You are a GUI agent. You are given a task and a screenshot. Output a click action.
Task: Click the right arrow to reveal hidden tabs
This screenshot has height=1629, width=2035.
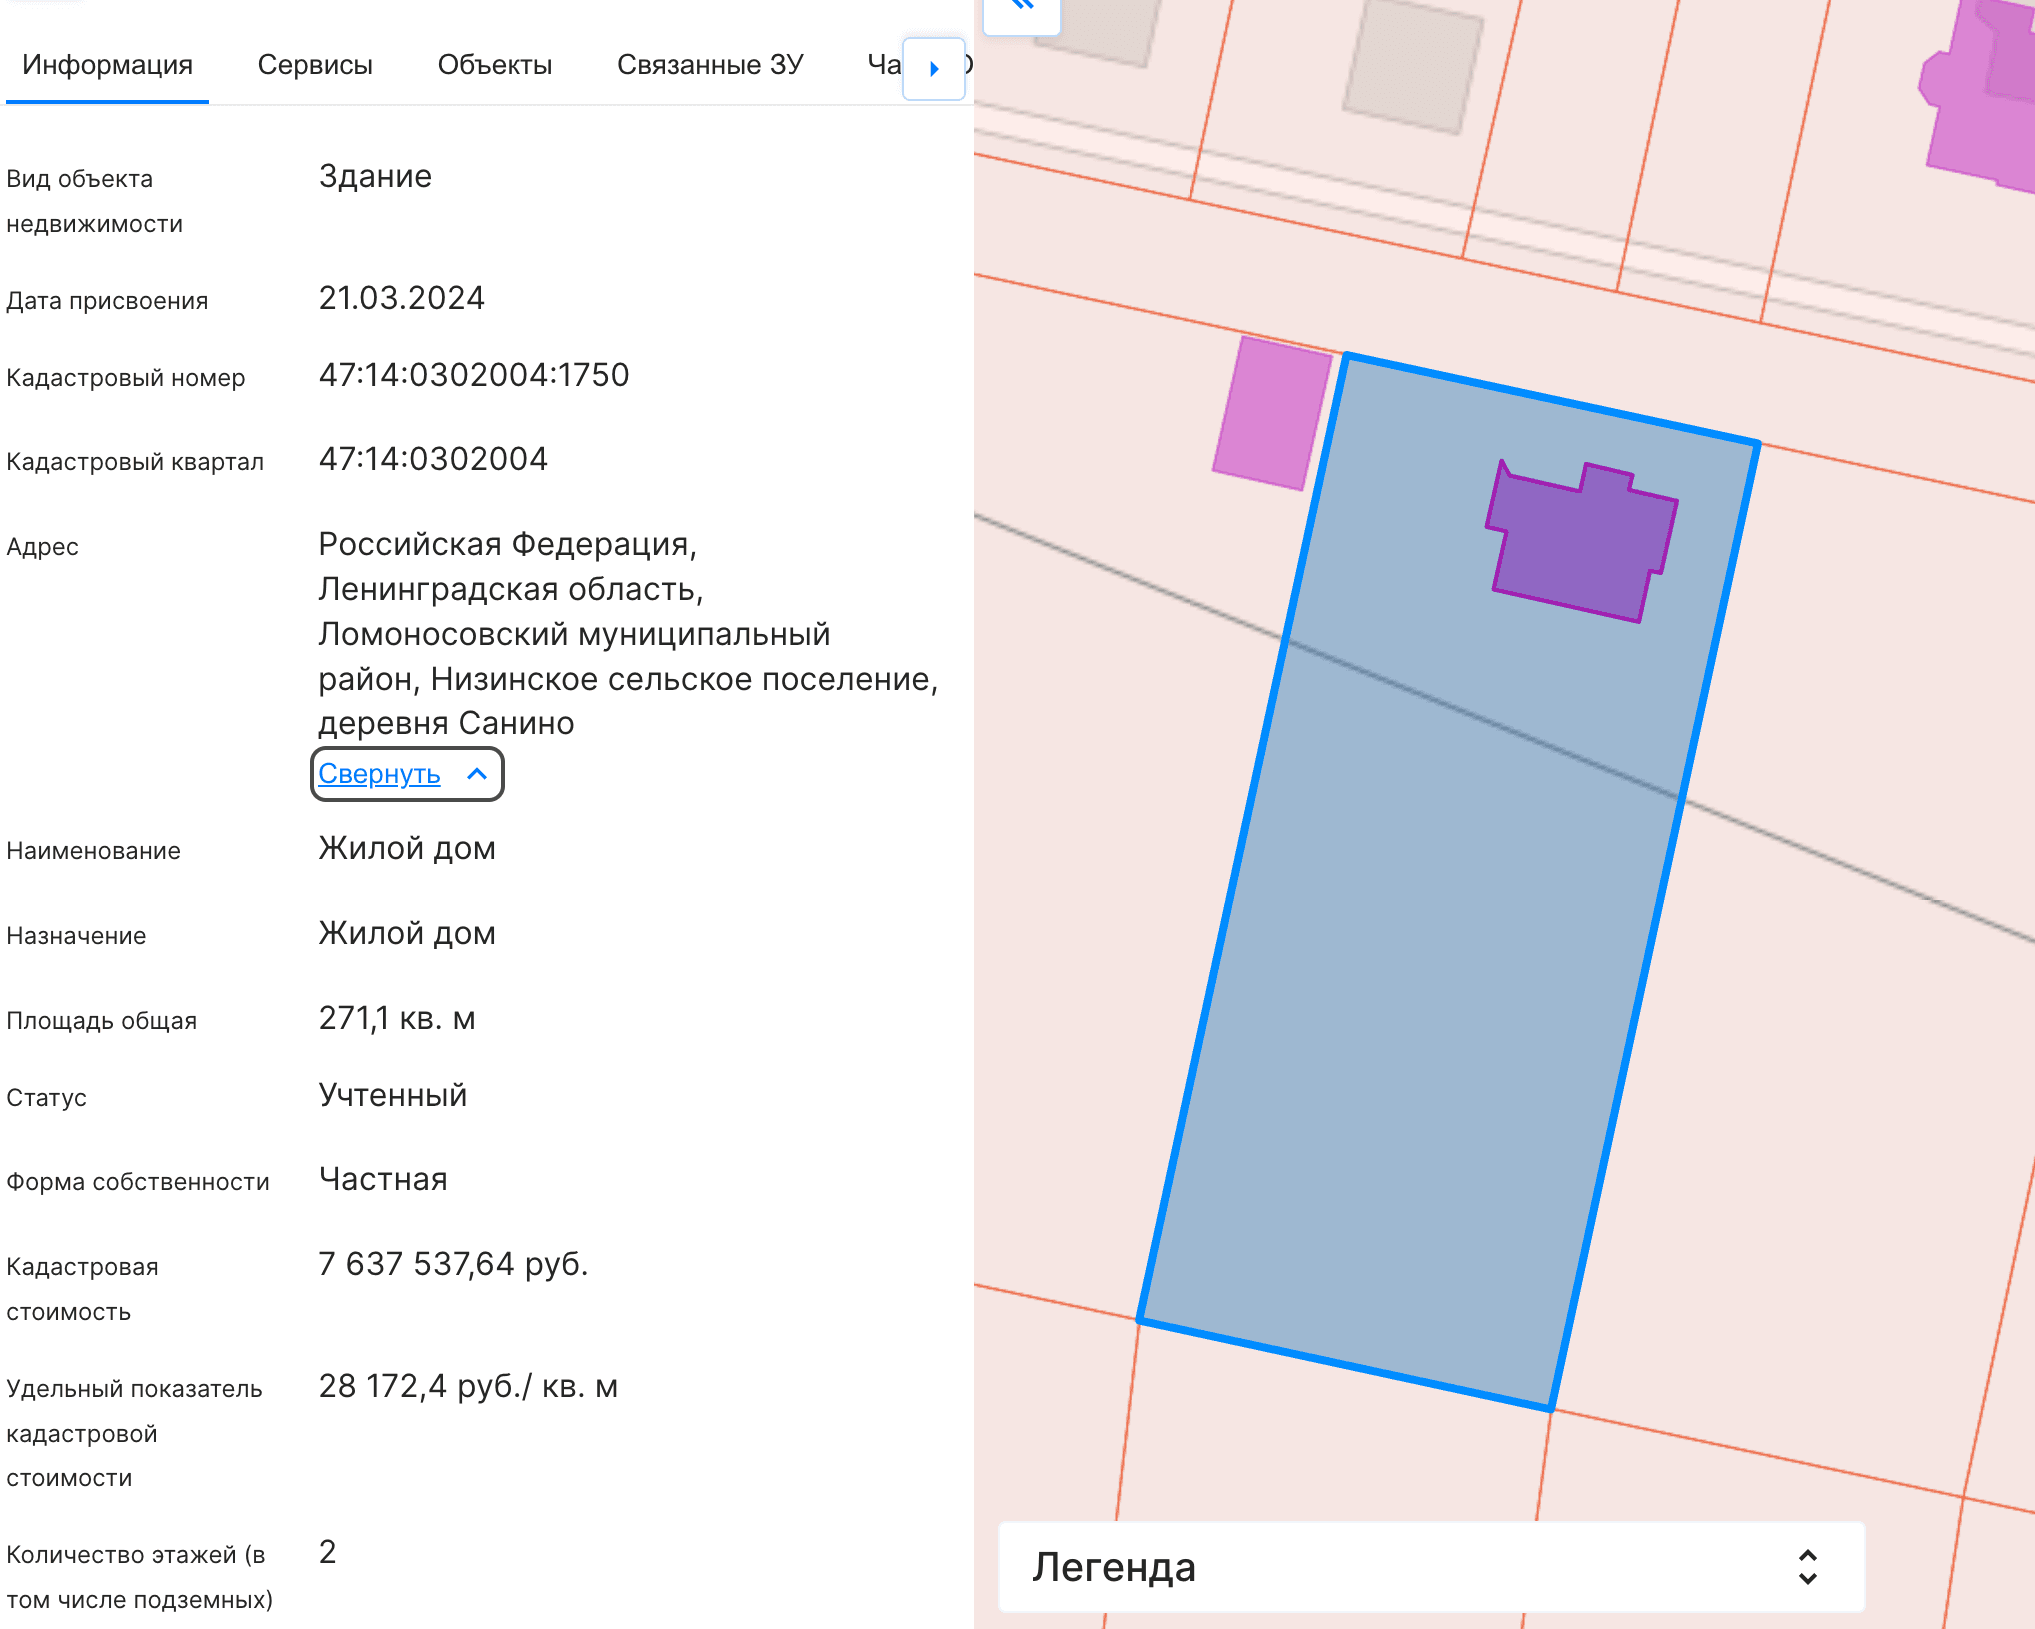(934, 69)
